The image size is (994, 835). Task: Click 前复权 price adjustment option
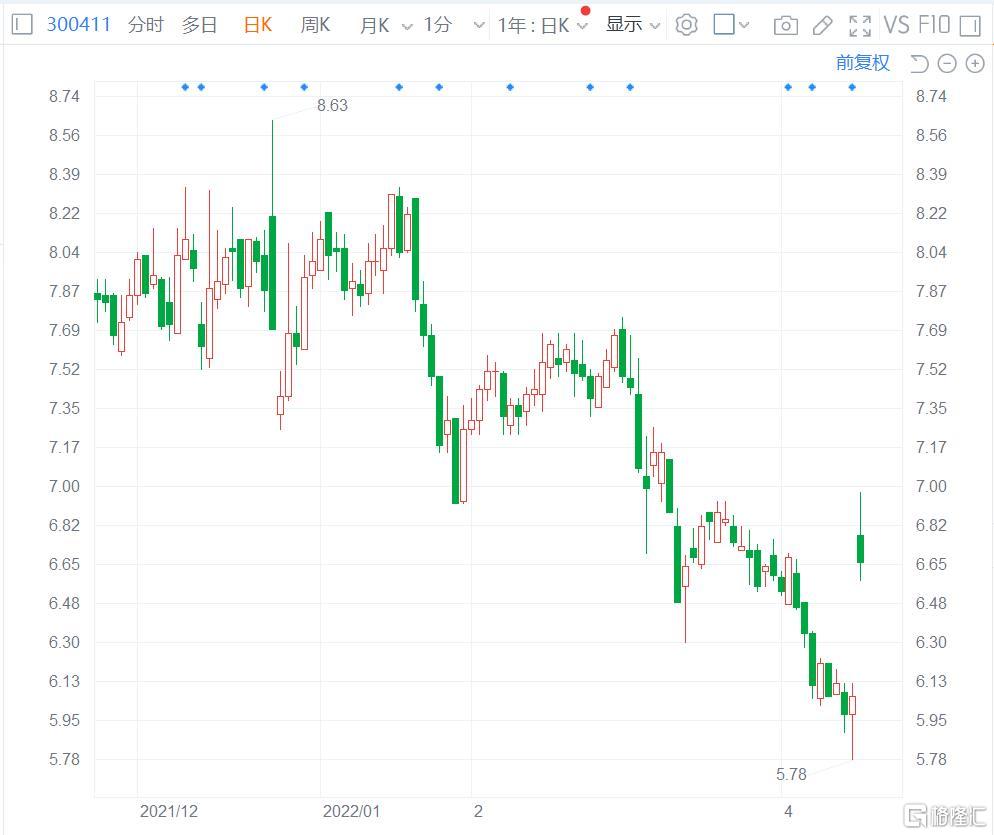pos(863,62)
